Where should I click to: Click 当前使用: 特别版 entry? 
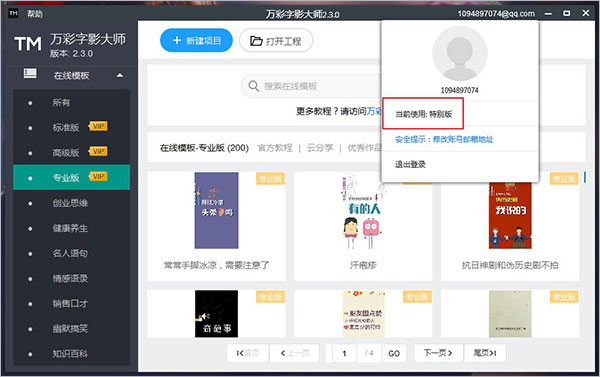pos(423,114)
